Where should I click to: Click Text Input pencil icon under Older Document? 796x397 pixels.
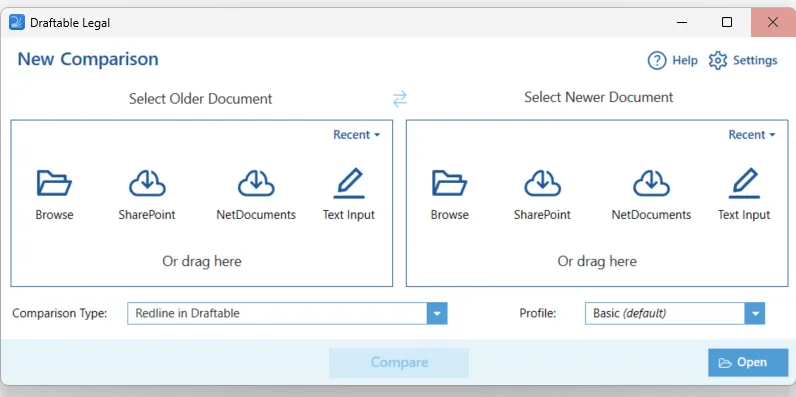[349, 183]
